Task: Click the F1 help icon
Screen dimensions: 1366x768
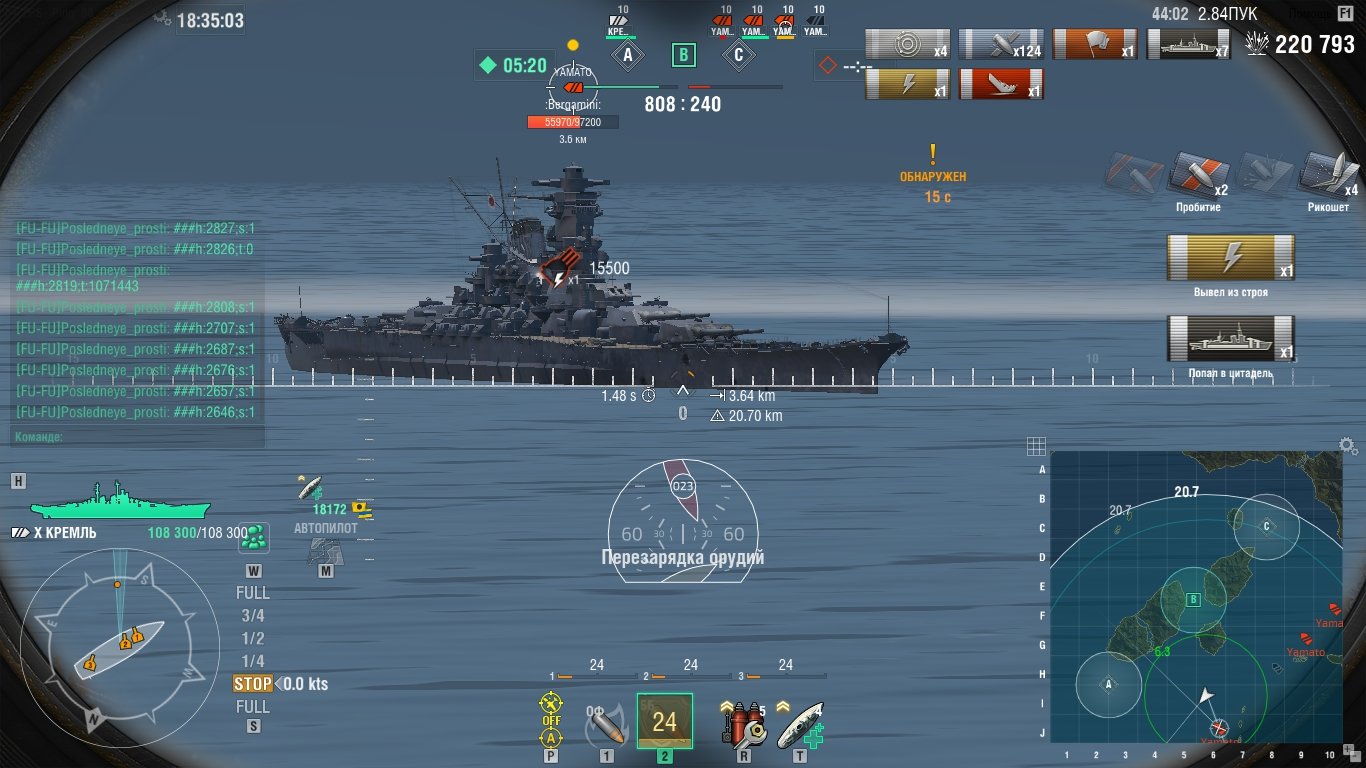Action: [x=1344, y=12]
